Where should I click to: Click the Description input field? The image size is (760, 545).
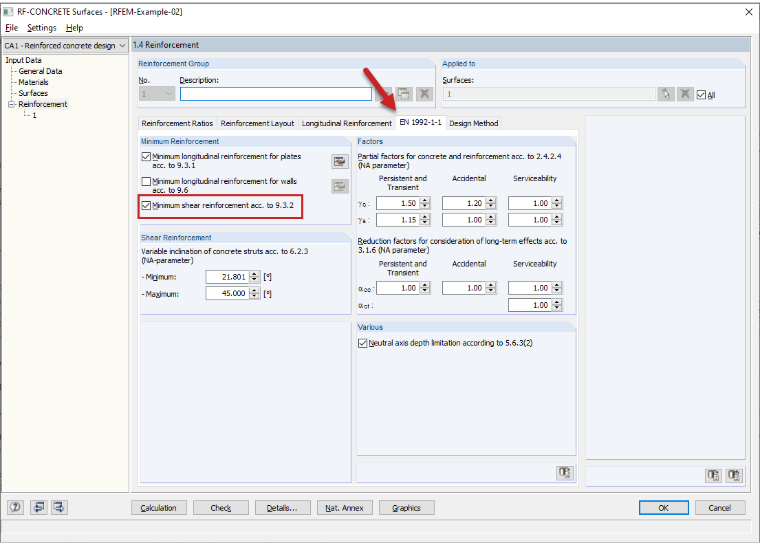276,94
